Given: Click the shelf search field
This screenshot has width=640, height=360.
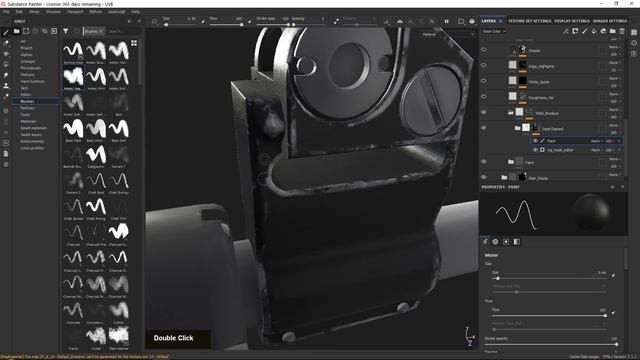Looking at the screenshot, I should pos(123,31).
